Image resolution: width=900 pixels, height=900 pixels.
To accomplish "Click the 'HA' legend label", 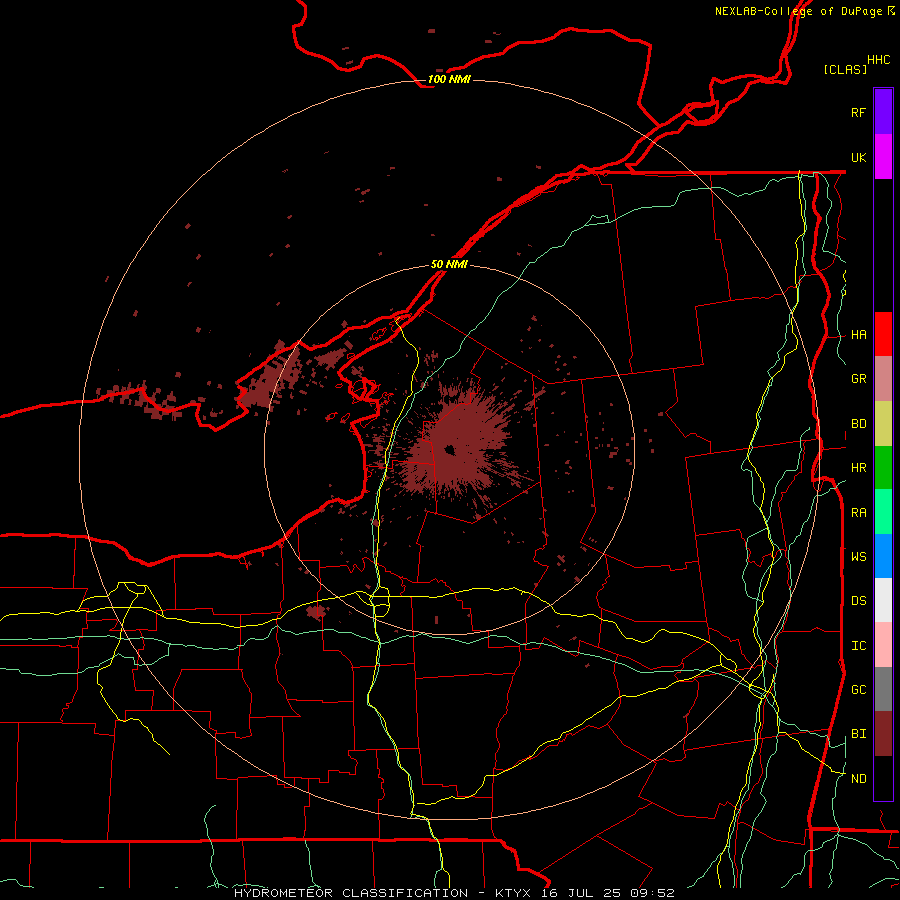I will pos(859,335).
